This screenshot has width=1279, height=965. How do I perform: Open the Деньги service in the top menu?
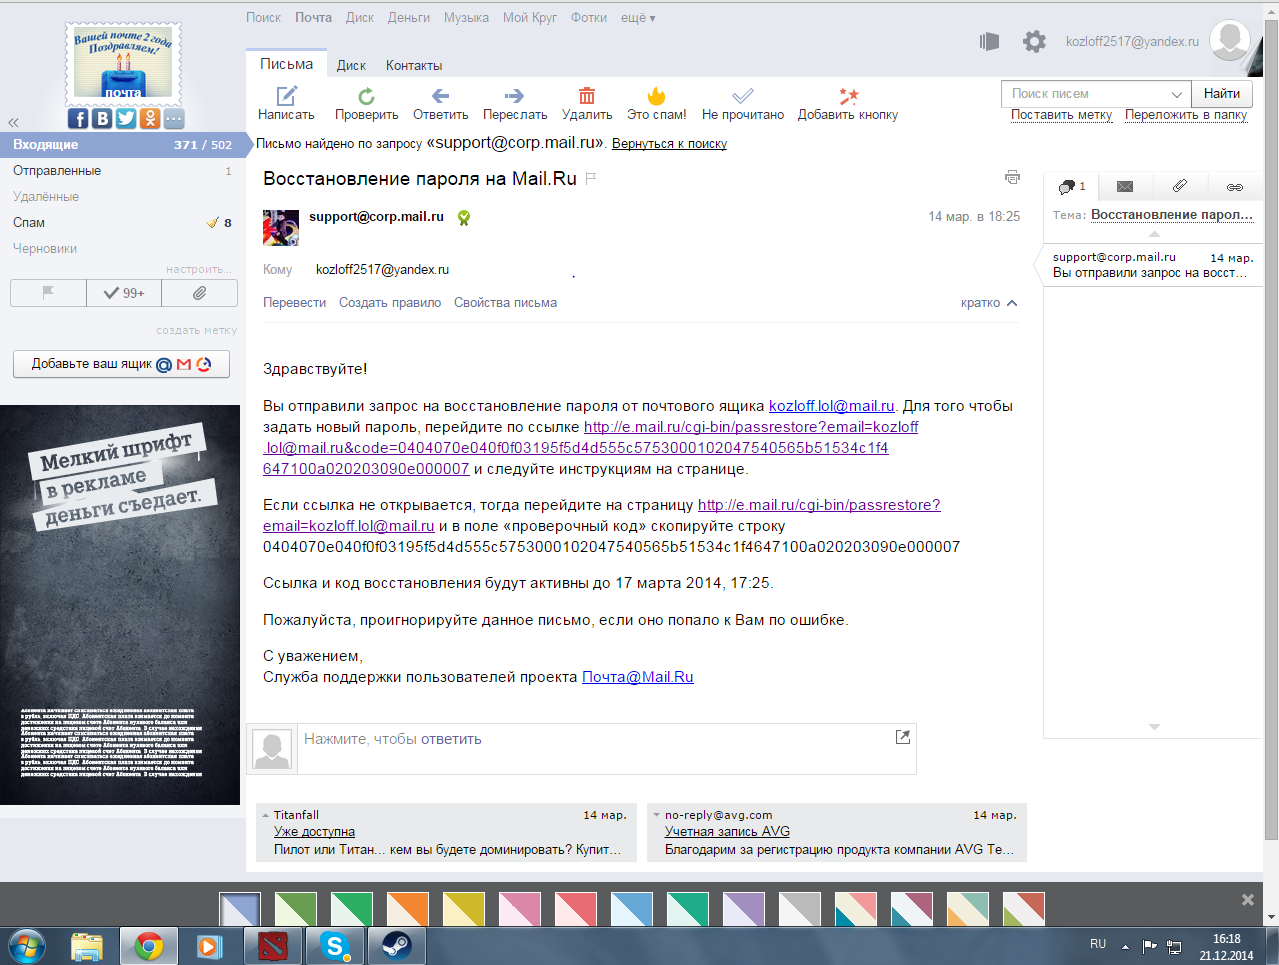409,17
